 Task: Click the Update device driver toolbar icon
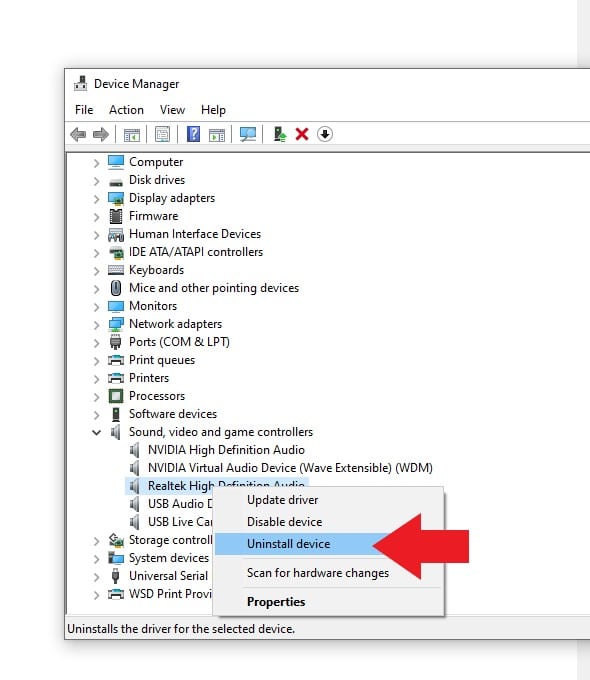(x=280, y=134)
